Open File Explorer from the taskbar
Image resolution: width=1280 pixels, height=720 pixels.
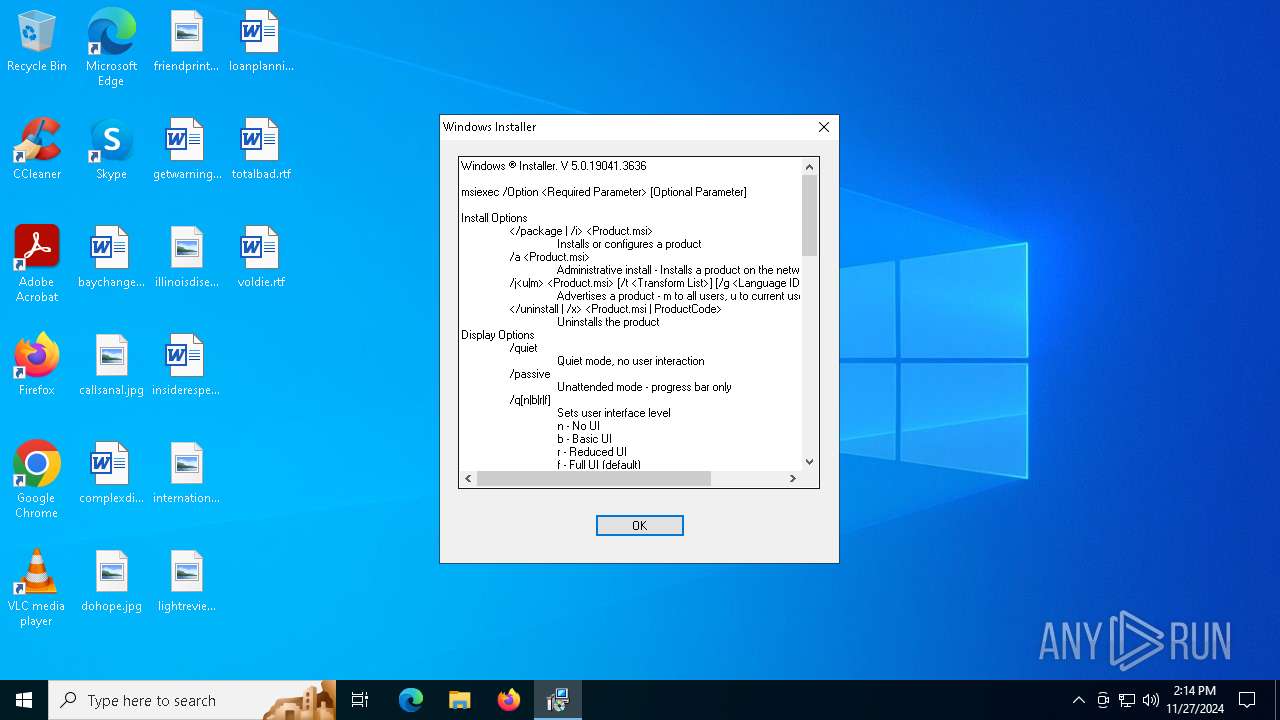(x=460, y=700)
